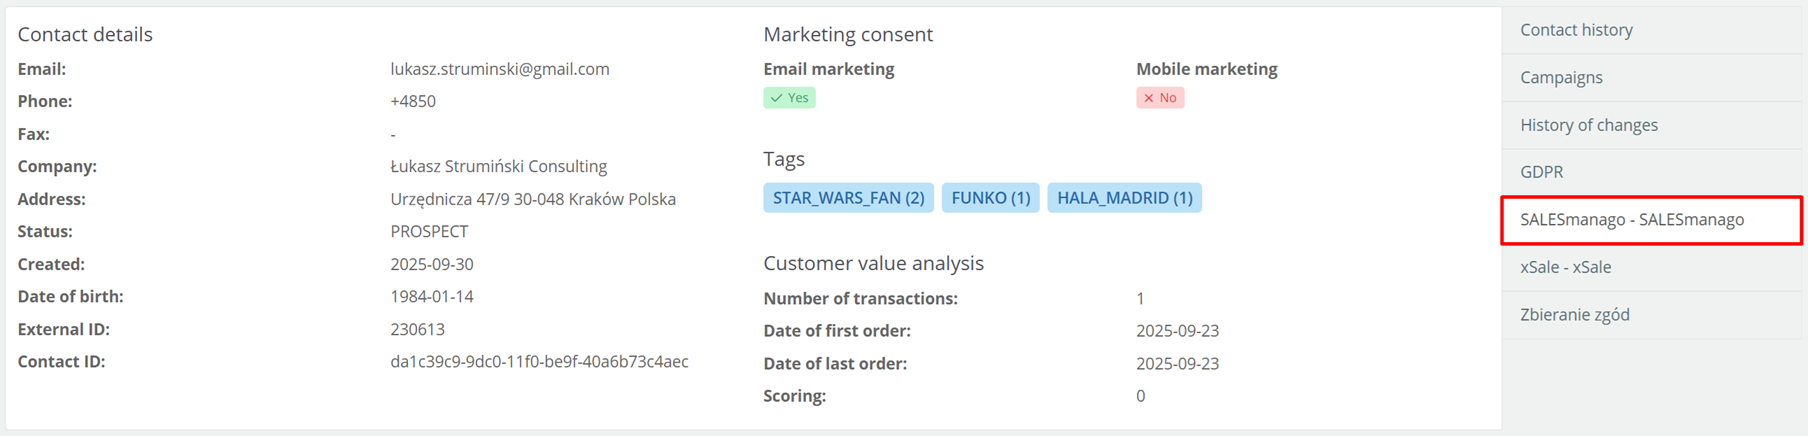Screen dimensions: 1808x436
Task: Click the External ID value 230613
Action: [x=417, y=329]
